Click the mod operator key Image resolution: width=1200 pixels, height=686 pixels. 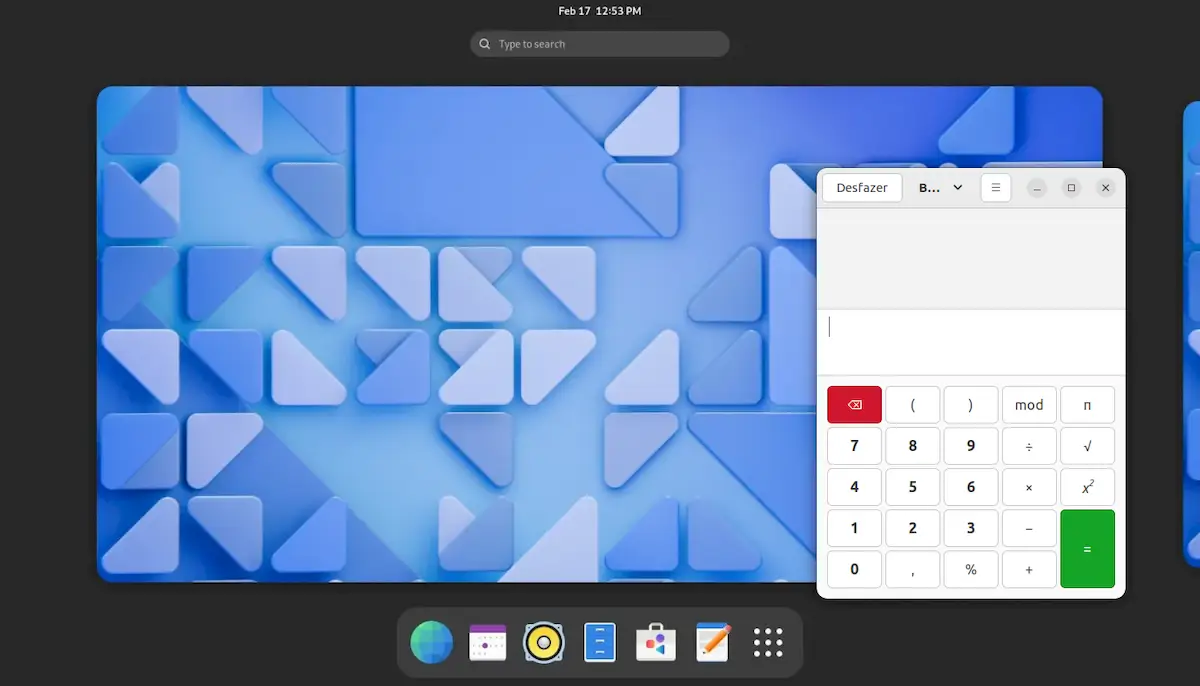click(x=1029, y=405)
